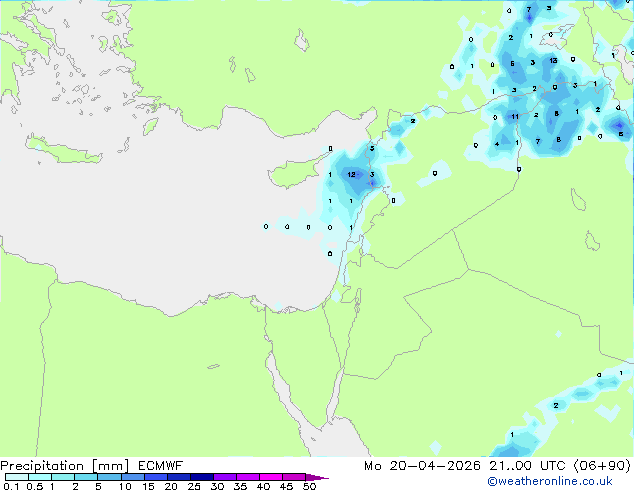Click the '12' value east of Cyprus
Viewport: 634px width, 490px height.
[x=351, y=174]
